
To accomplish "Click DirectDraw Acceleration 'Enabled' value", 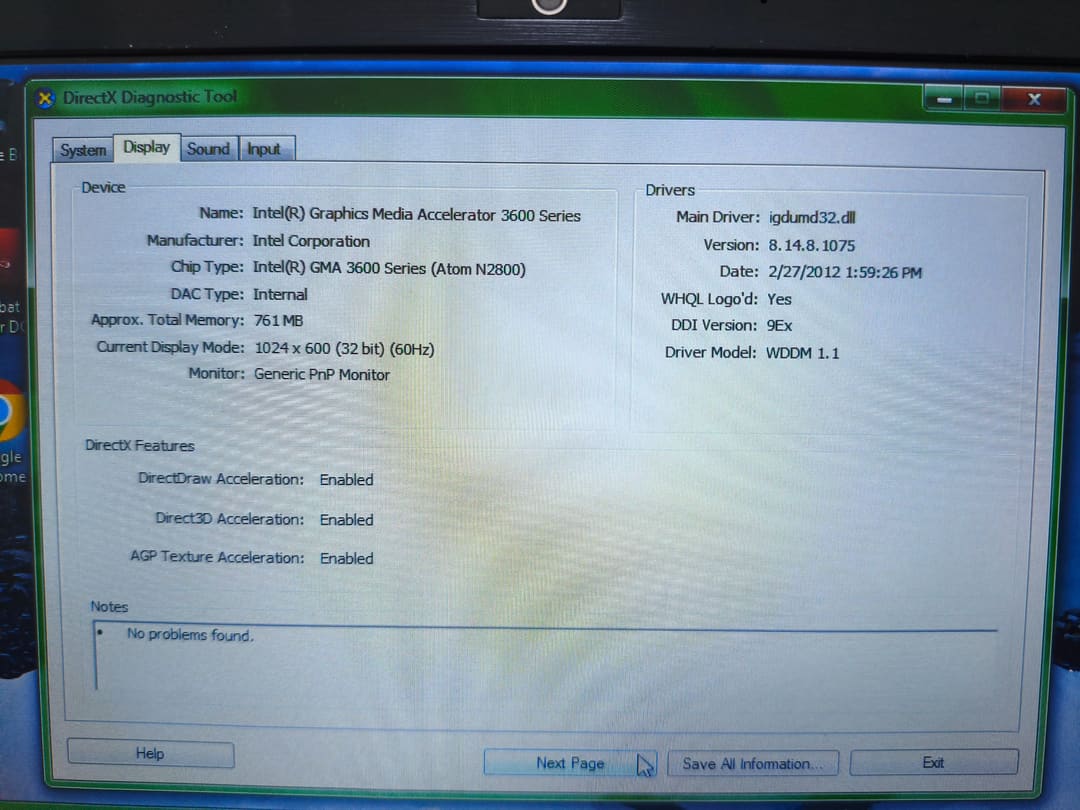I will [x=346, y=480].
